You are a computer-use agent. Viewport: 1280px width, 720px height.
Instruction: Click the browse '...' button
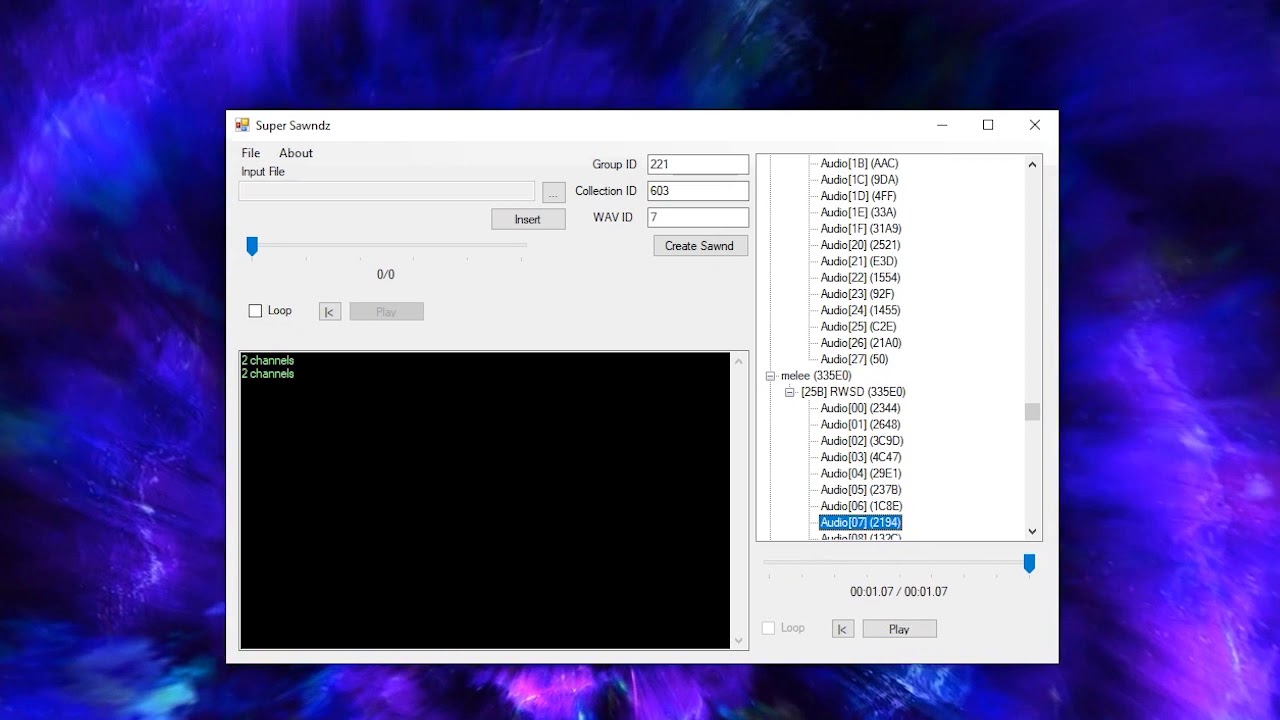click(x=554, y=192)
